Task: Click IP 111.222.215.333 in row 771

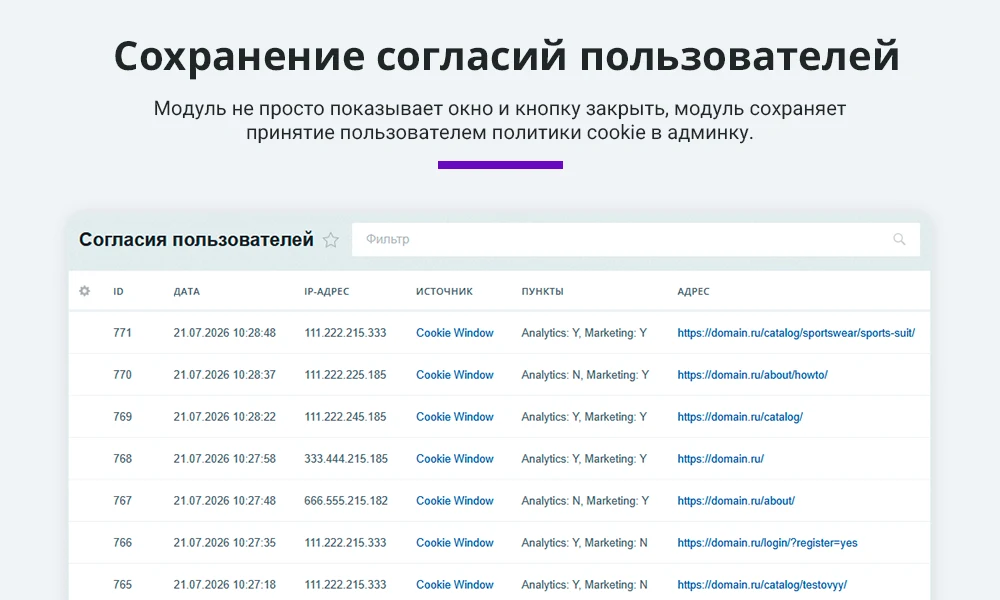Action: (345, 333)
